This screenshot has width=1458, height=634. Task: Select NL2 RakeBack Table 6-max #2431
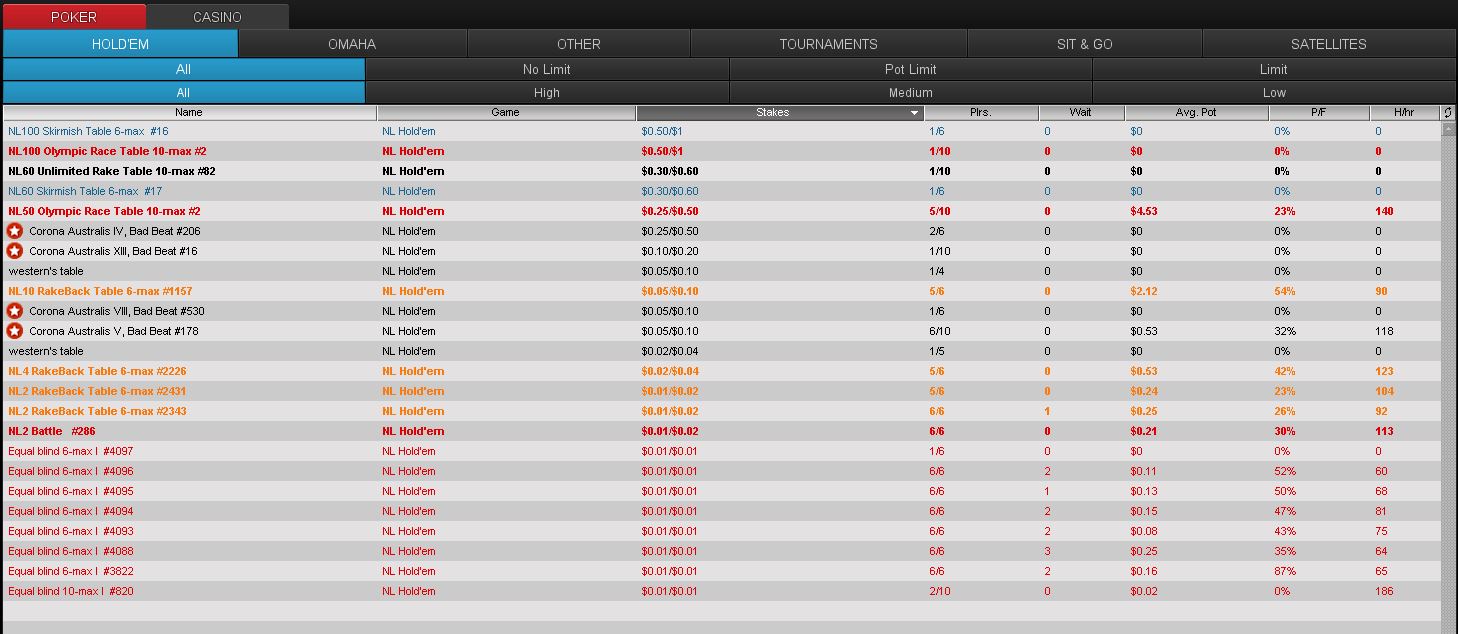click(721, 391)
